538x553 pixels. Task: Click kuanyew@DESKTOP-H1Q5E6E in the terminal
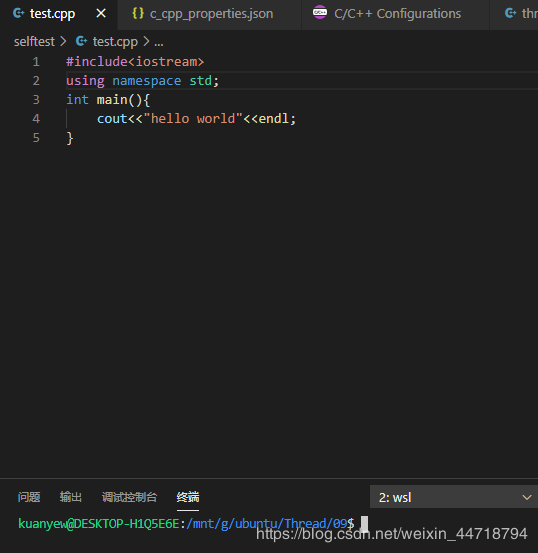click(99, 524)
